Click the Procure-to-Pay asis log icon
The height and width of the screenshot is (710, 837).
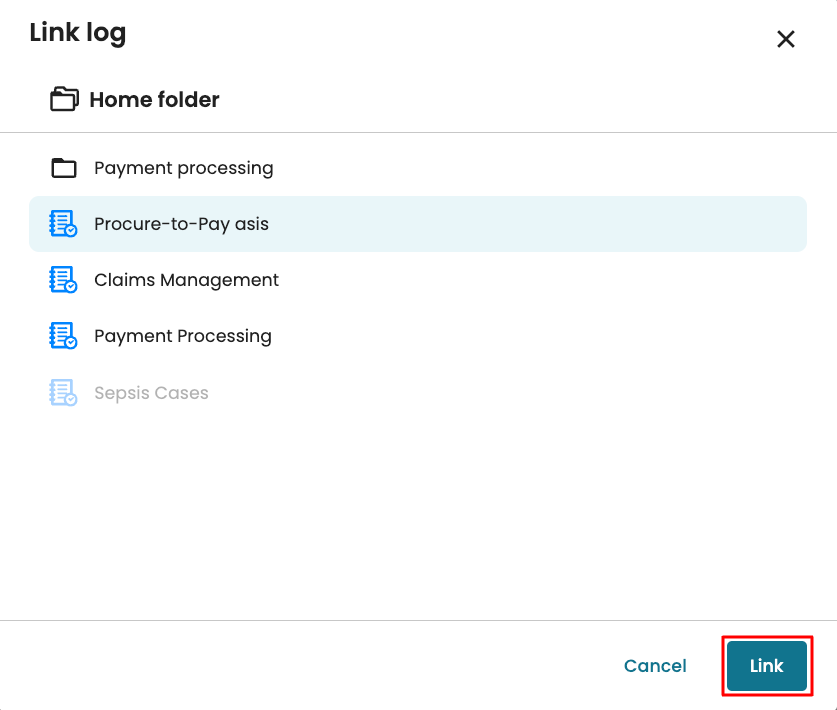point(63,224)
